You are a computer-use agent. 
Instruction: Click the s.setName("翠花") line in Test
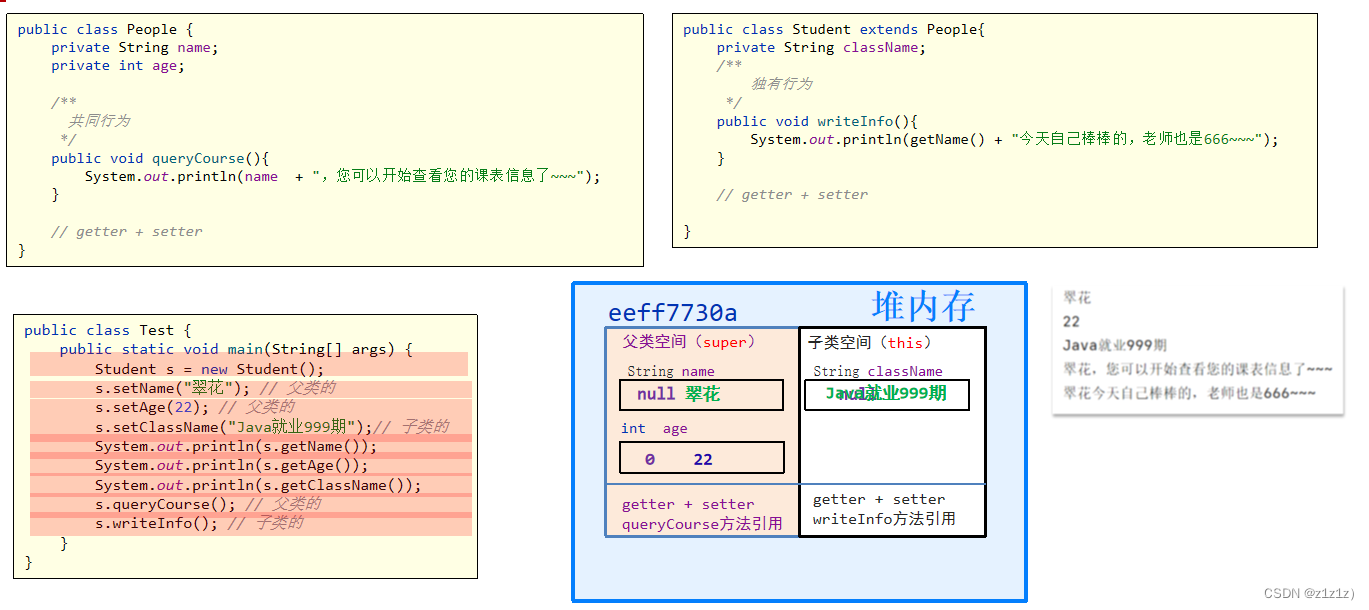point(215,389)
